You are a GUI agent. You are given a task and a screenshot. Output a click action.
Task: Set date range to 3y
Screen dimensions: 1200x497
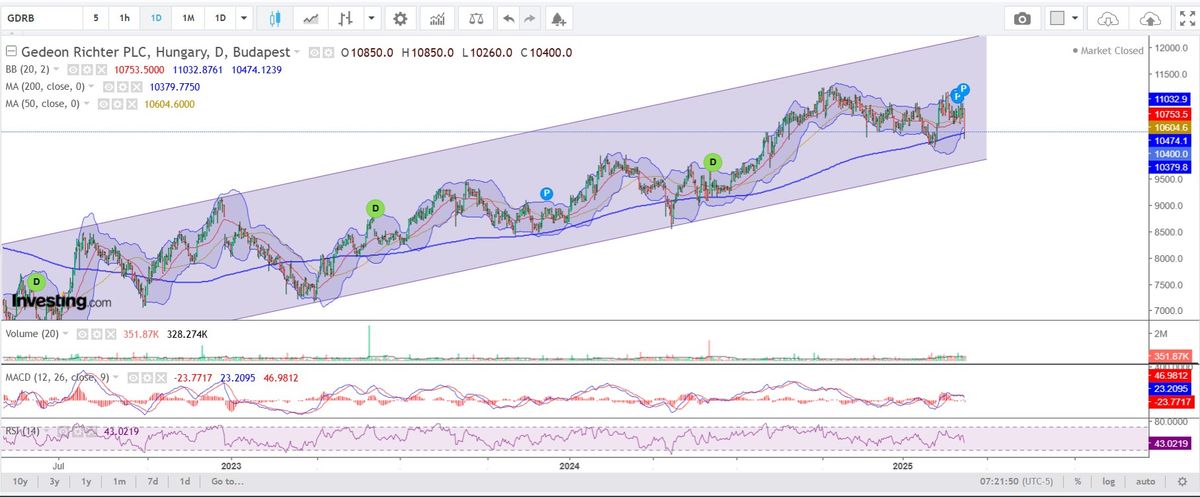(54, 481)
